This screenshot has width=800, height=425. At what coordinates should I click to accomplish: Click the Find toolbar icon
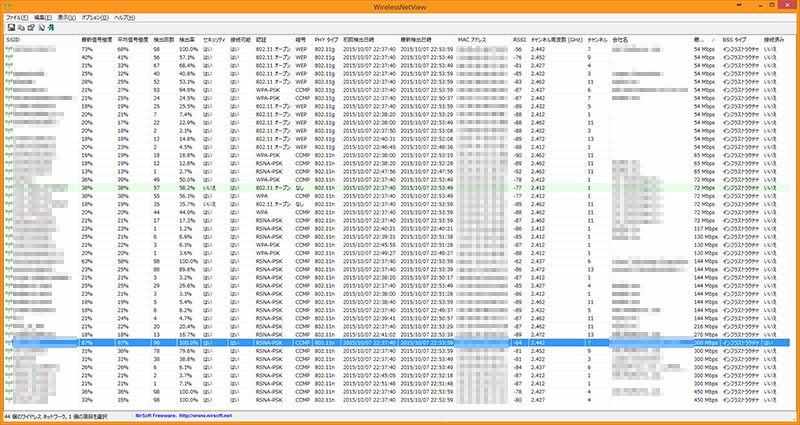click(41, 28)
